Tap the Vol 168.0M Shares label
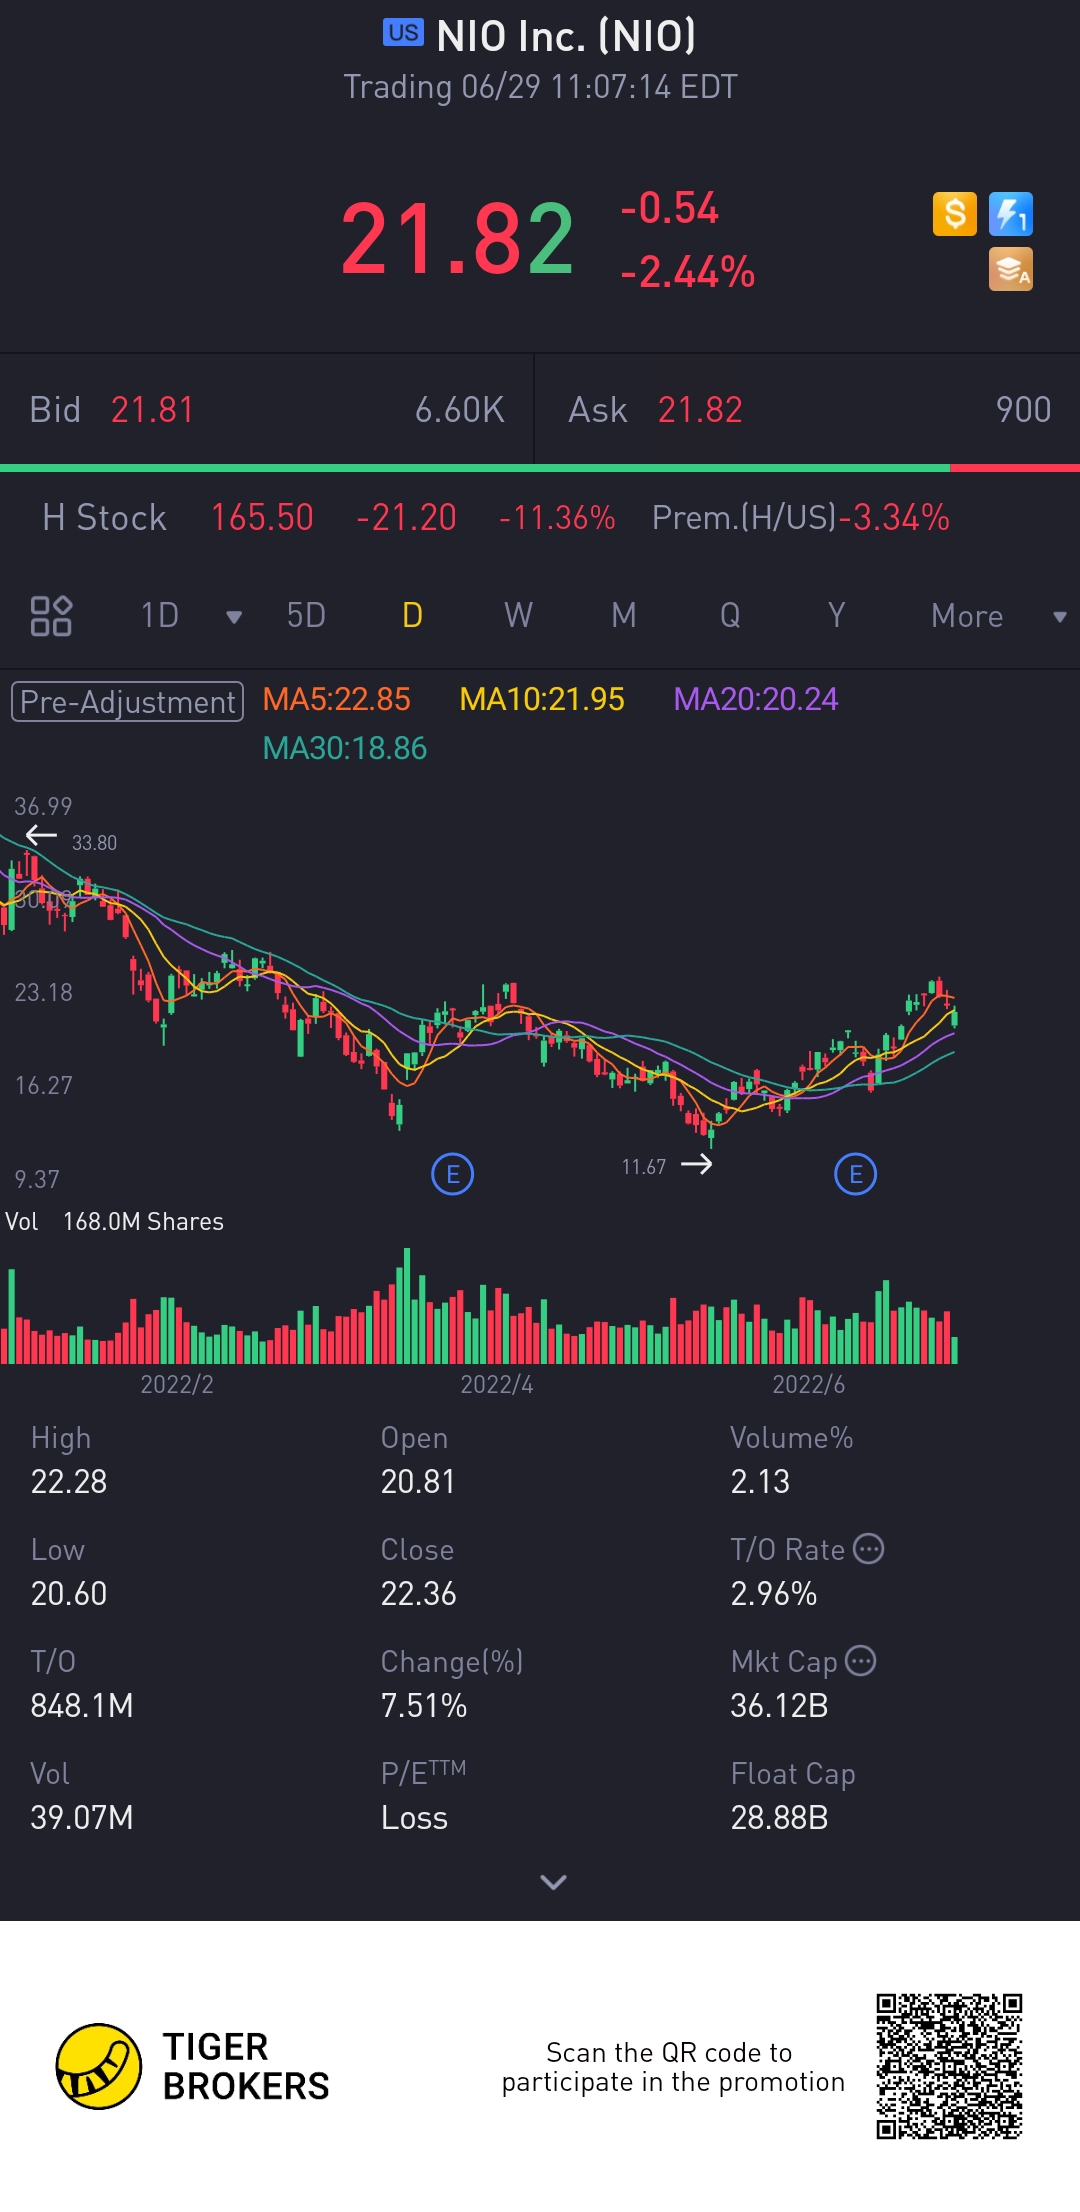The image size is (1080, 2212). tap(114, 1221)
